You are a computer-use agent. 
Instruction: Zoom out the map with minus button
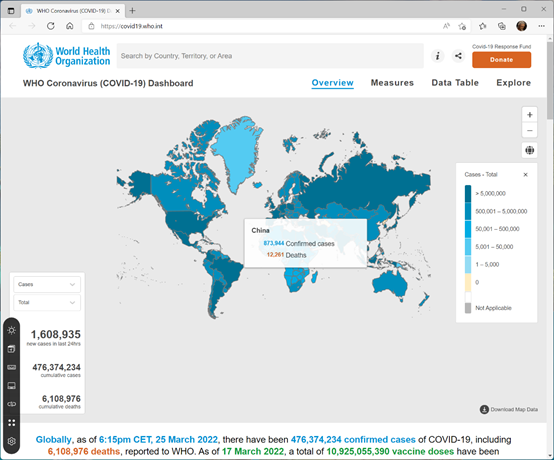click(530, 130)
